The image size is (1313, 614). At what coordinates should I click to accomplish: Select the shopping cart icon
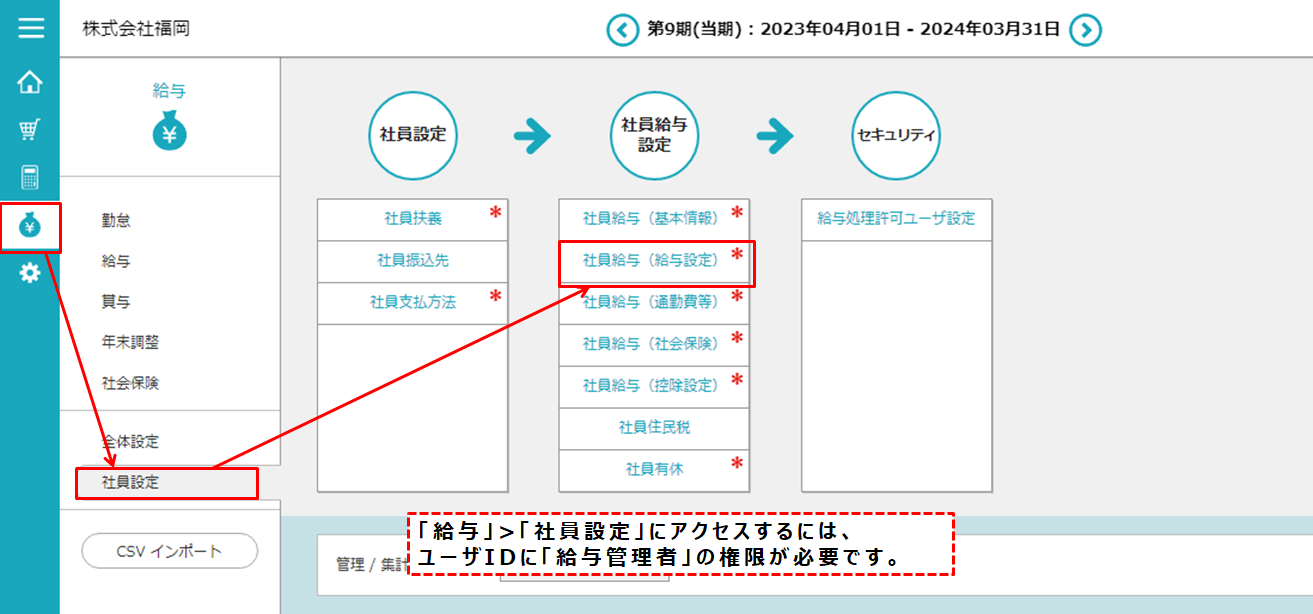[x=30, y=126]
